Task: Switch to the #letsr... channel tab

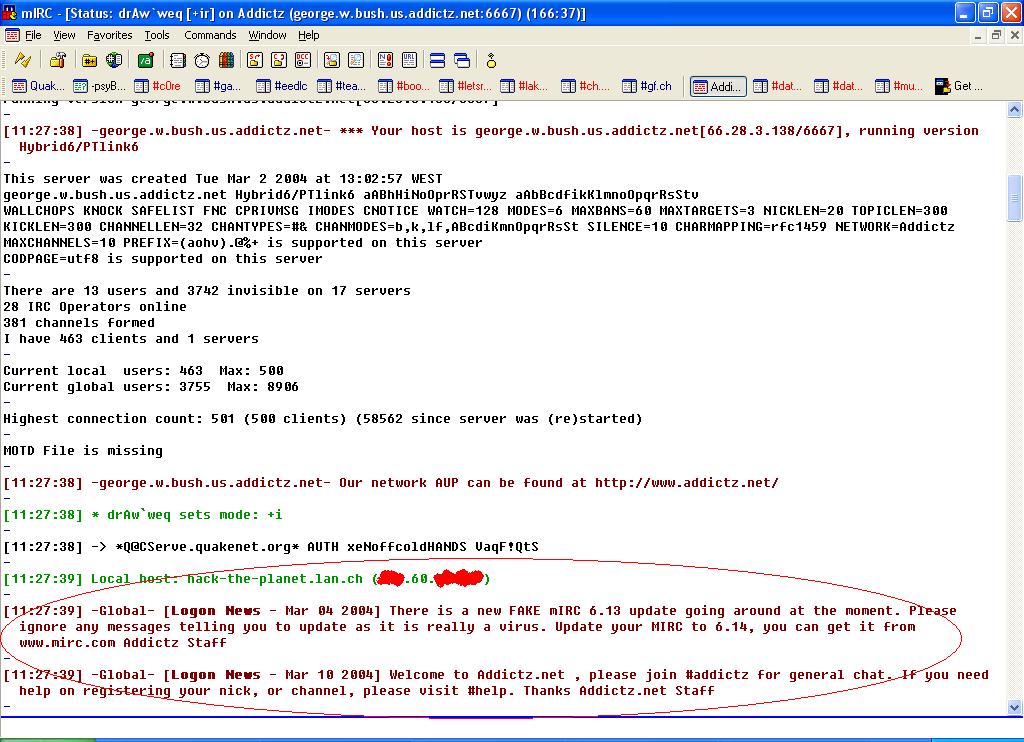Action: (x=465, y=86)
